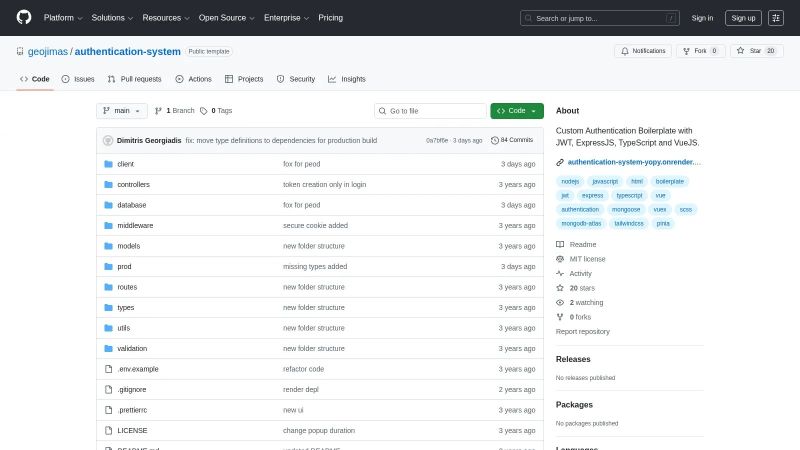Click the .gitignore file icon
This screenshot has height=450, width=800.
coord(108,389)
